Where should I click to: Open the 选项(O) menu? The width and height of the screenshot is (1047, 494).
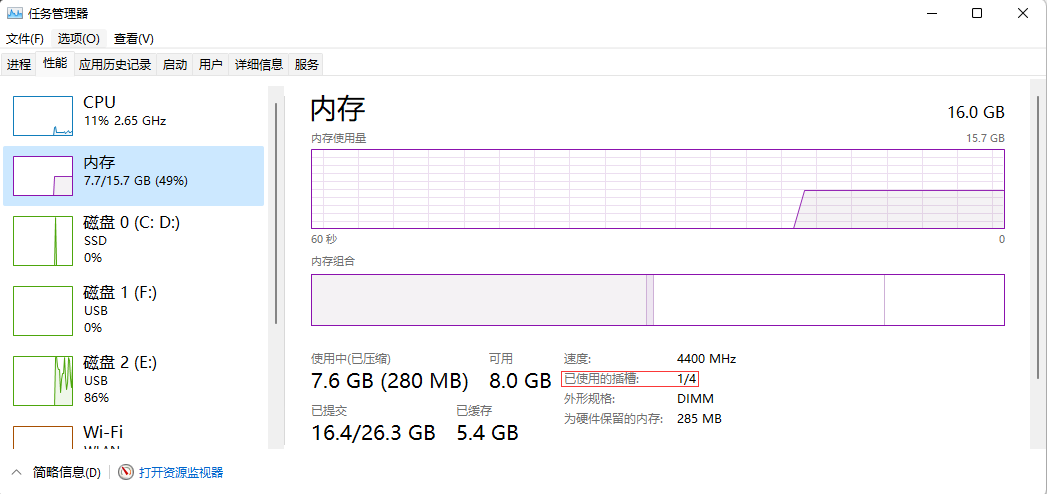pyautogui.click(x=78, y=38)
